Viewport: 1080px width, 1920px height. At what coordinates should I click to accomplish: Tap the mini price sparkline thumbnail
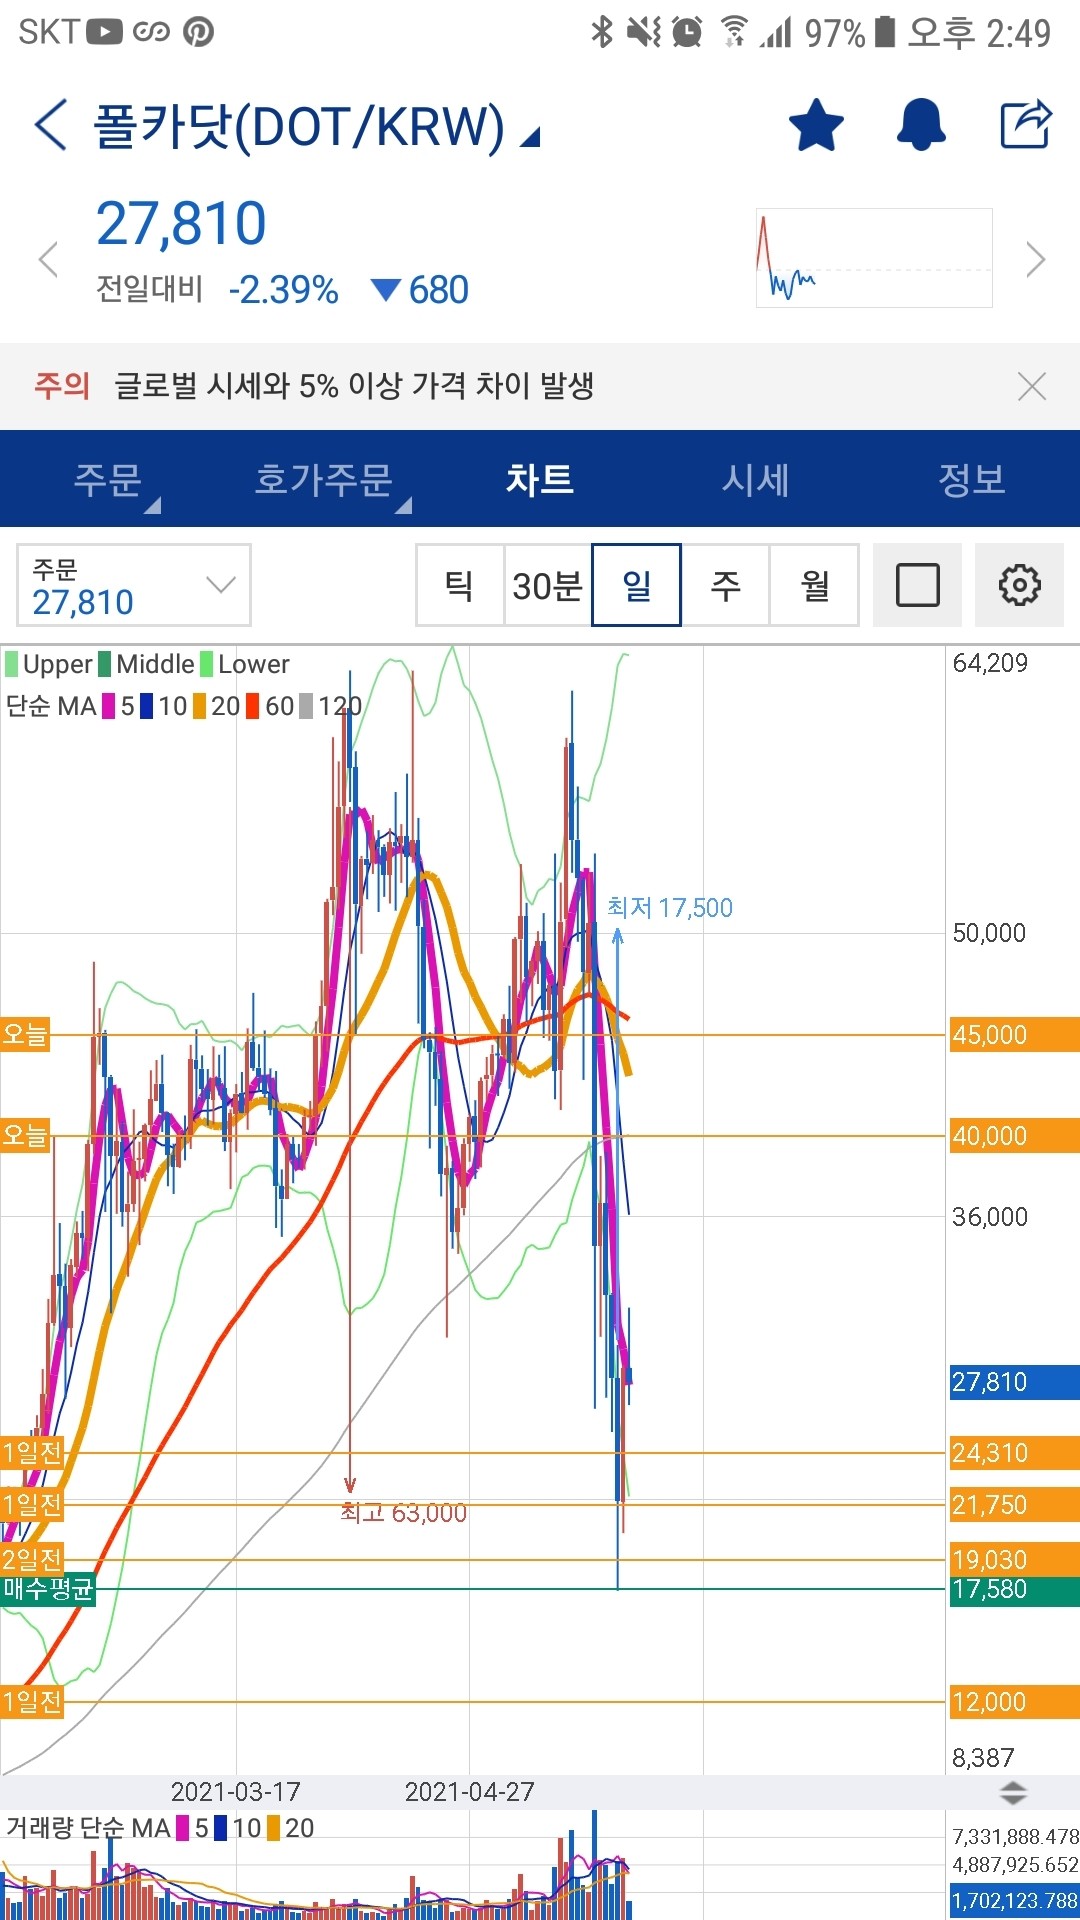(x=874, y=258)
